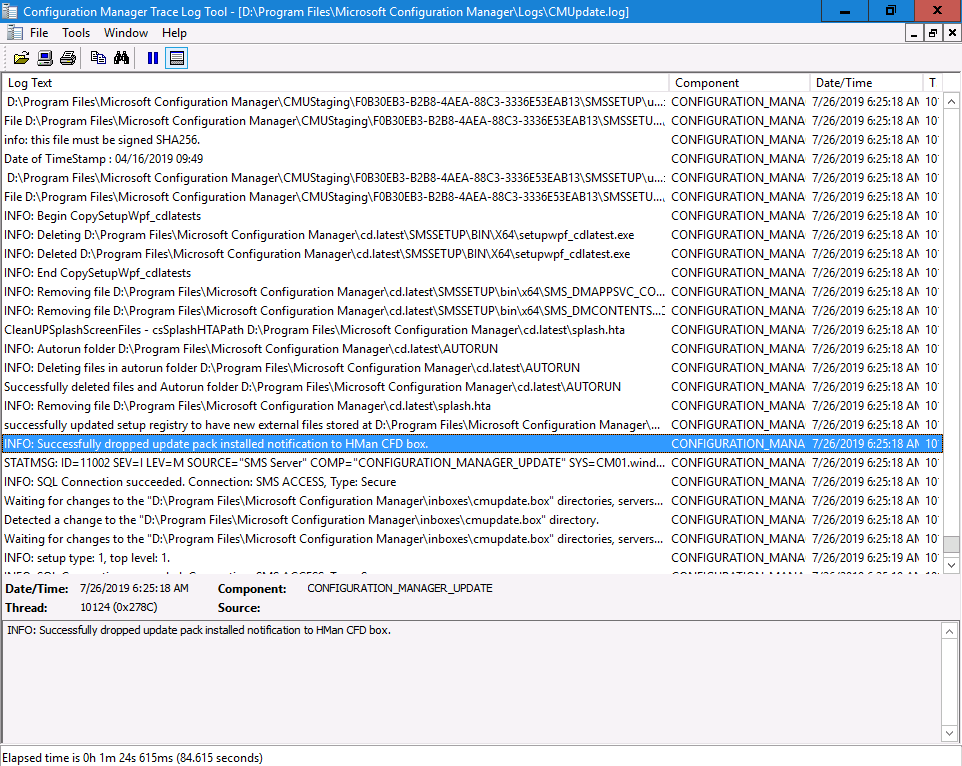The width and height of the screenshot is (962, 766).
Task: Select row 'INFO: Removing file ...cd.latest\splash.hta'
Action: [x=472, y=406]
